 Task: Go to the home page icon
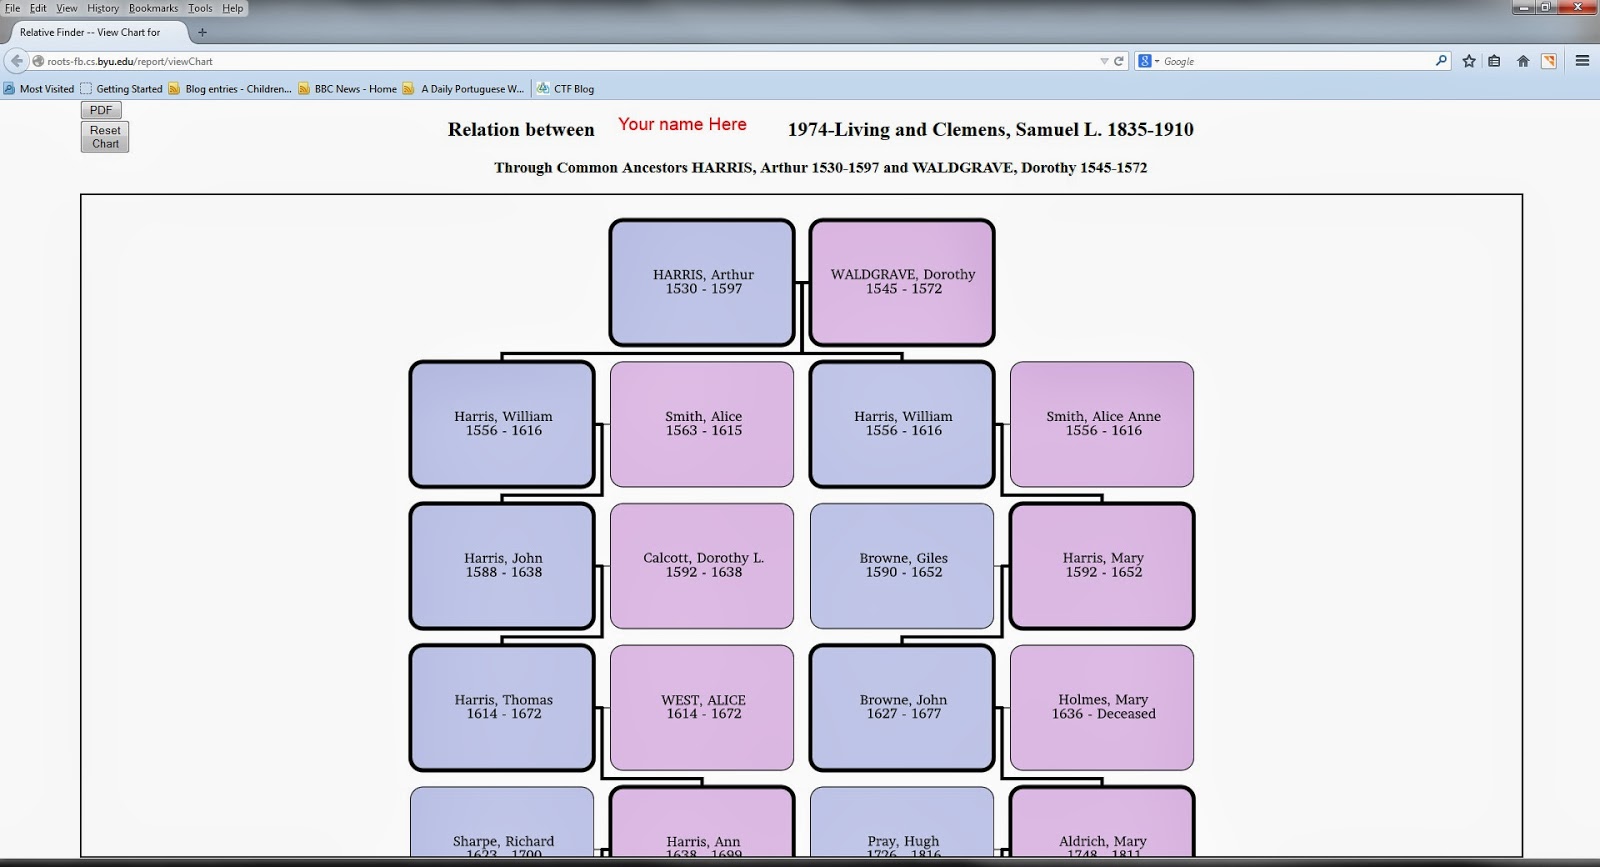pyautogui.click(x=1523, y=61)
